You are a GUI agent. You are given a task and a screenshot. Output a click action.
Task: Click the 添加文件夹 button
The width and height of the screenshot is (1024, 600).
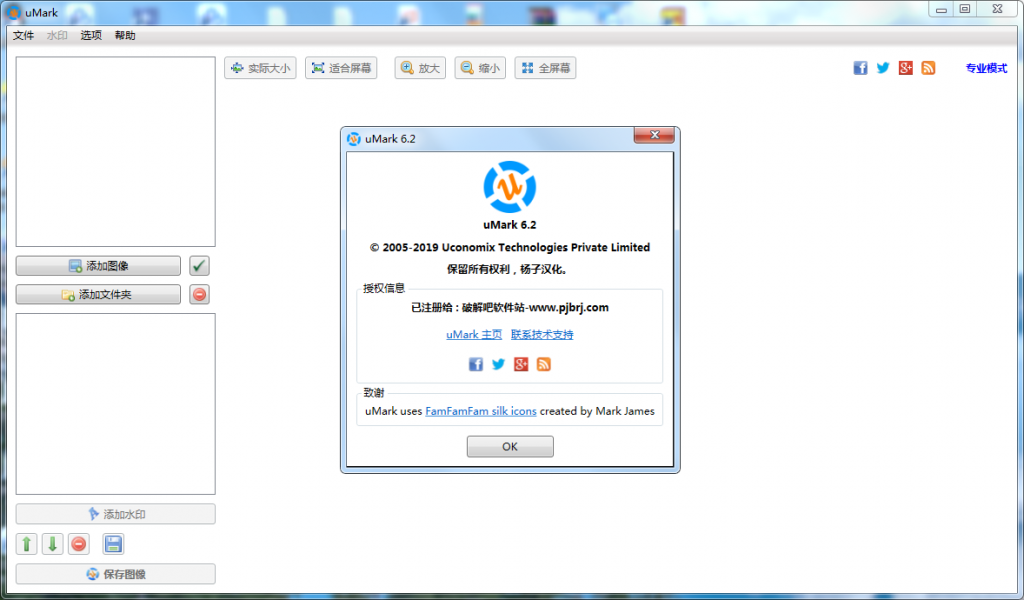click(98, 294)
